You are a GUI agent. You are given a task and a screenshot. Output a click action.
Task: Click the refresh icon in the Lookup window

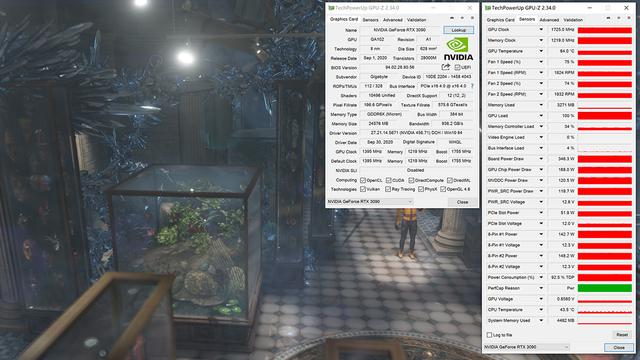[462, 18]
